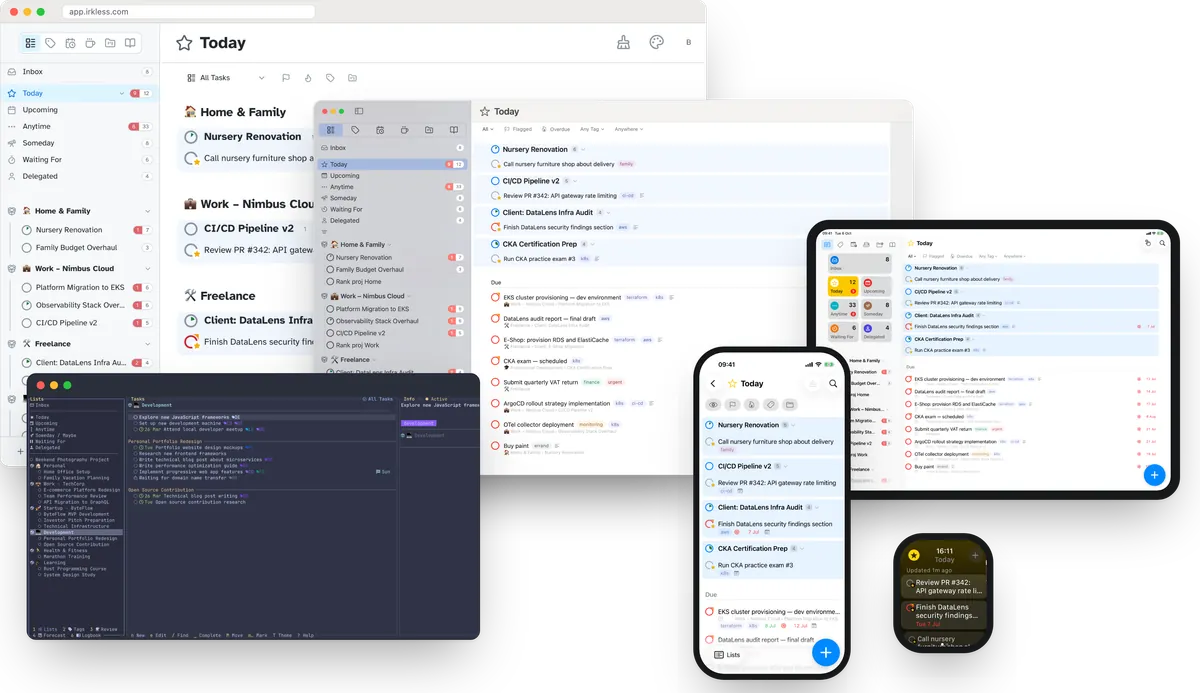Open the theme palette icon in browser header
The width and height of the screenshot is (1200, 693).
656,42
